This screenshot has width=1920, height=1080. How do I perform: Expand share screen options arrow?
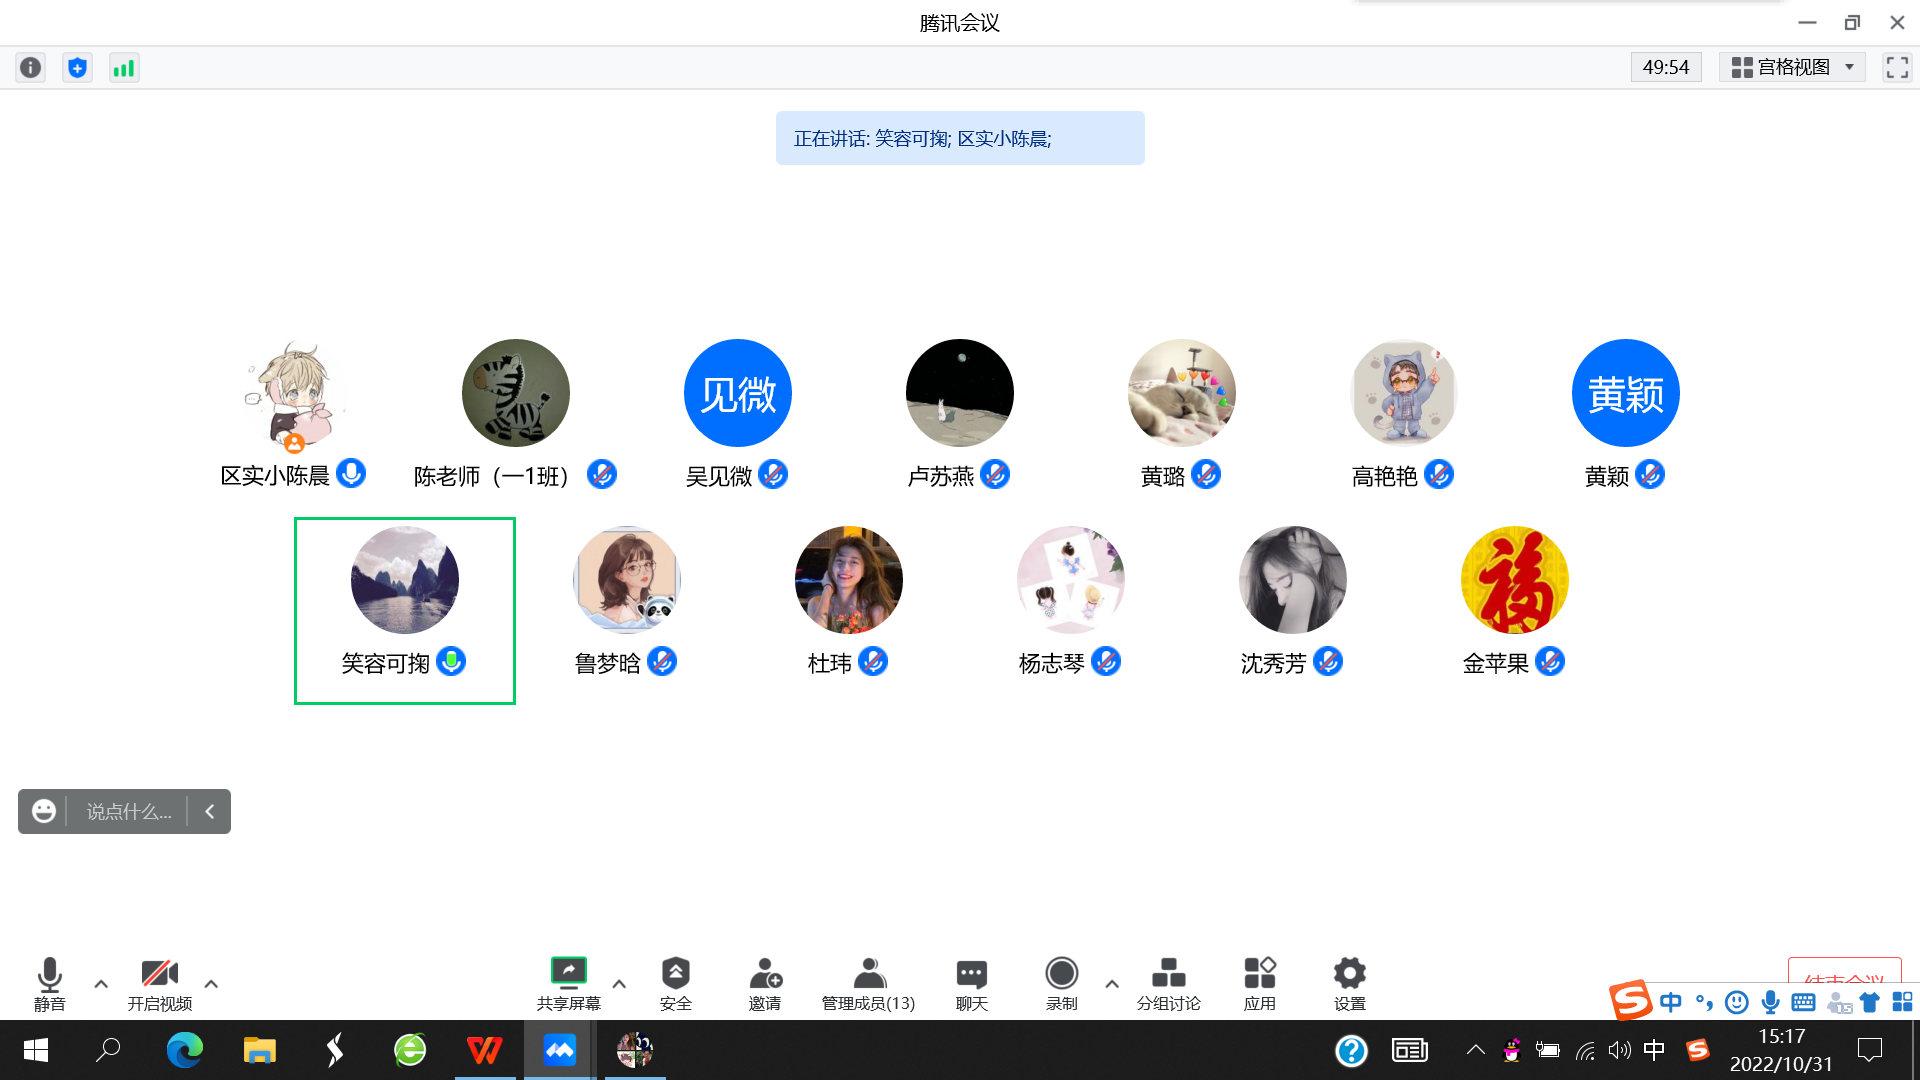(619, 984)
